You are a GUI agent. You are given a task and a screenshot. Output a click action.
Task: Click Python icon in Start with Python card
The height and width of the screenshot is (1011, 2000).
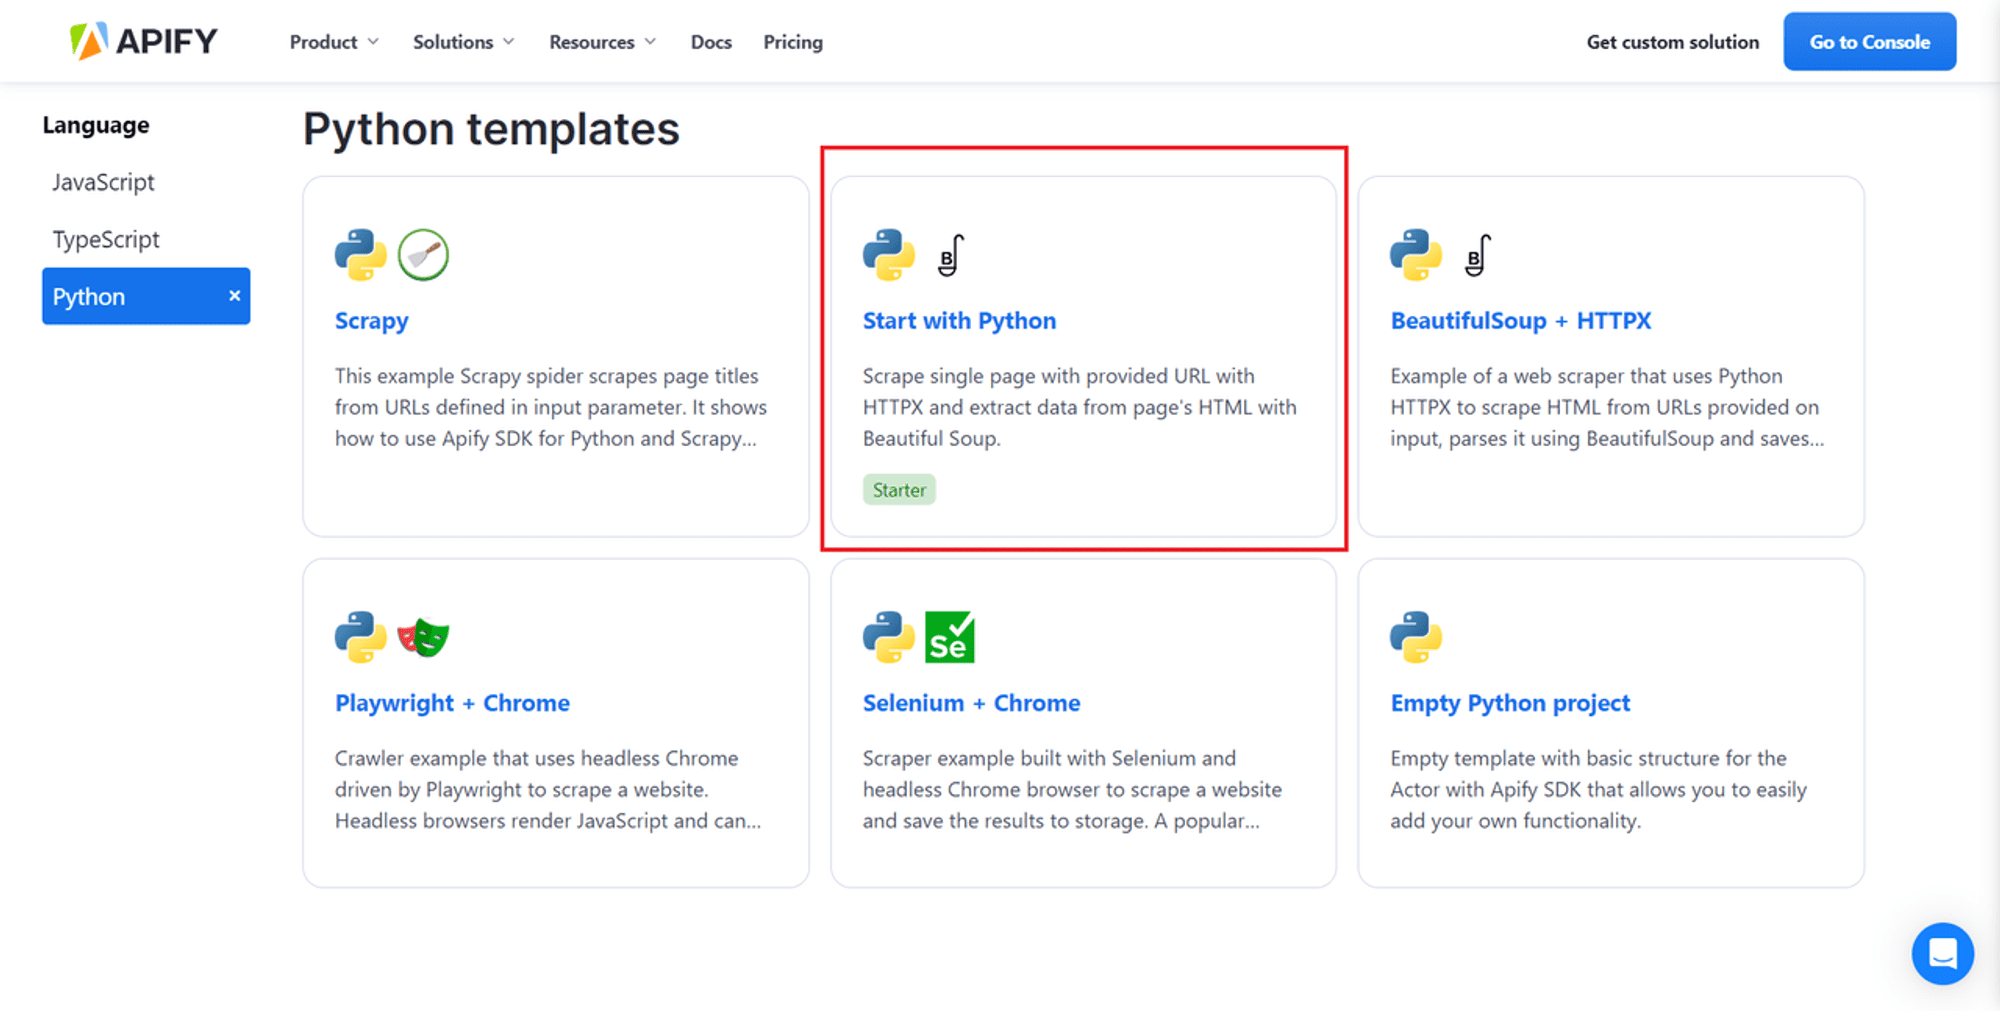pos(888,255)
